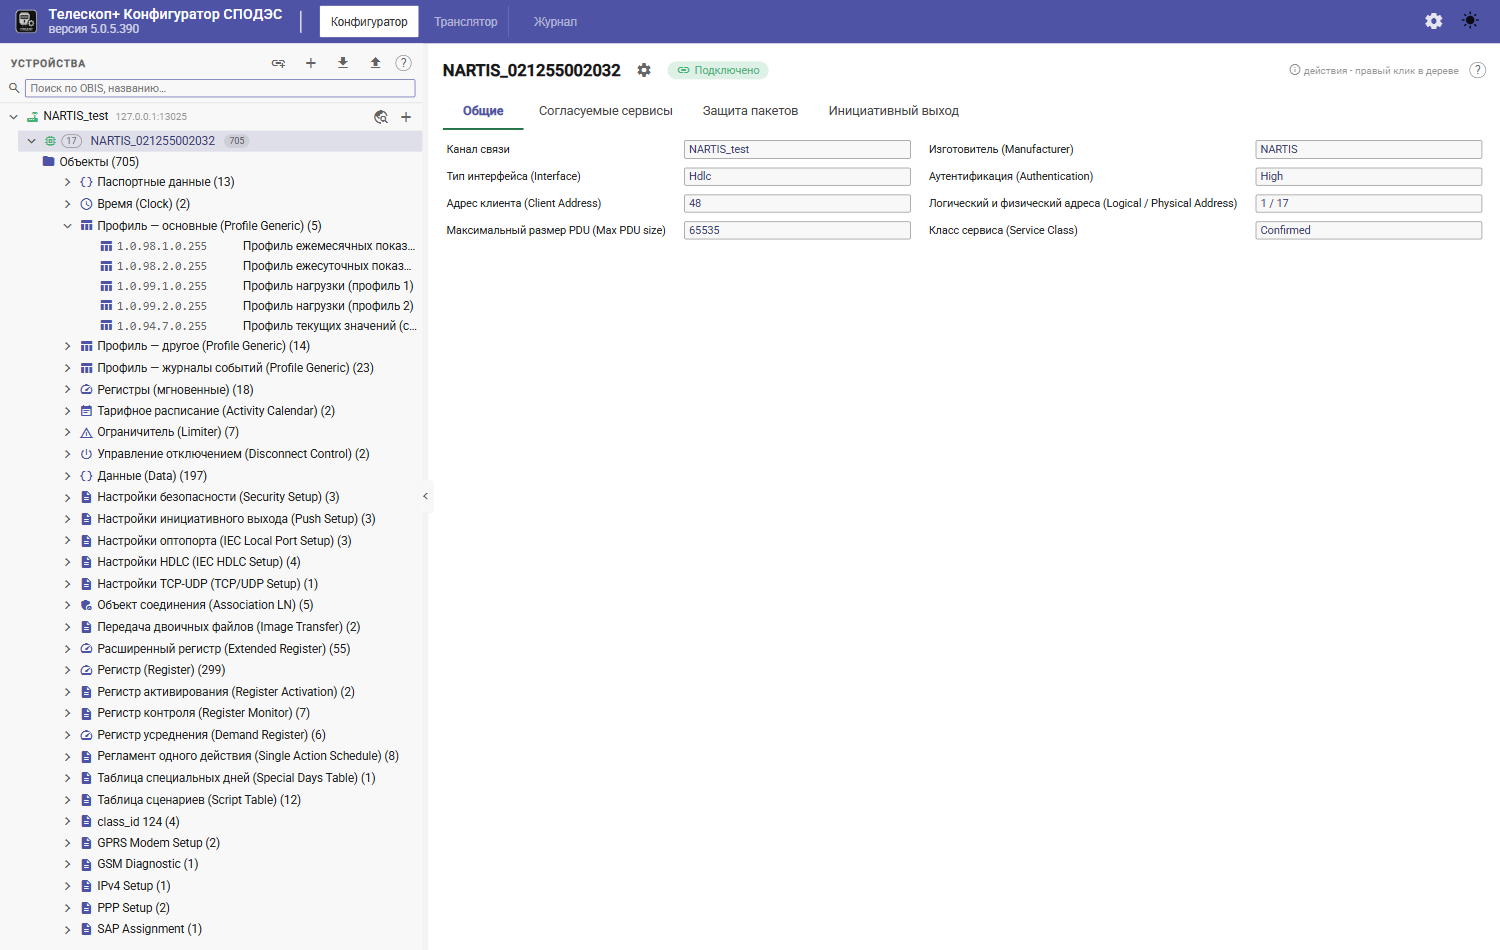Open the Согласуемые сервисы tab
The height and width of the screenshot is (950, 1500).
(606, 111)
